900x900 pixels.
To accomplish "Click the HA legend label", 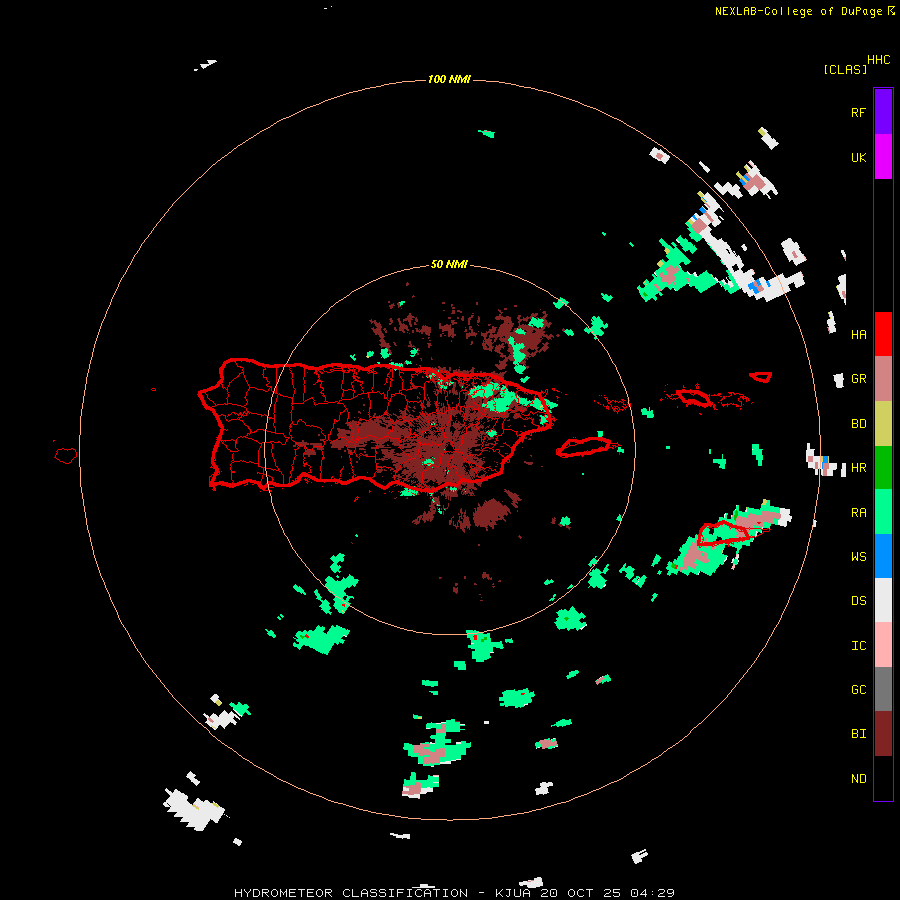I will 858,334.
